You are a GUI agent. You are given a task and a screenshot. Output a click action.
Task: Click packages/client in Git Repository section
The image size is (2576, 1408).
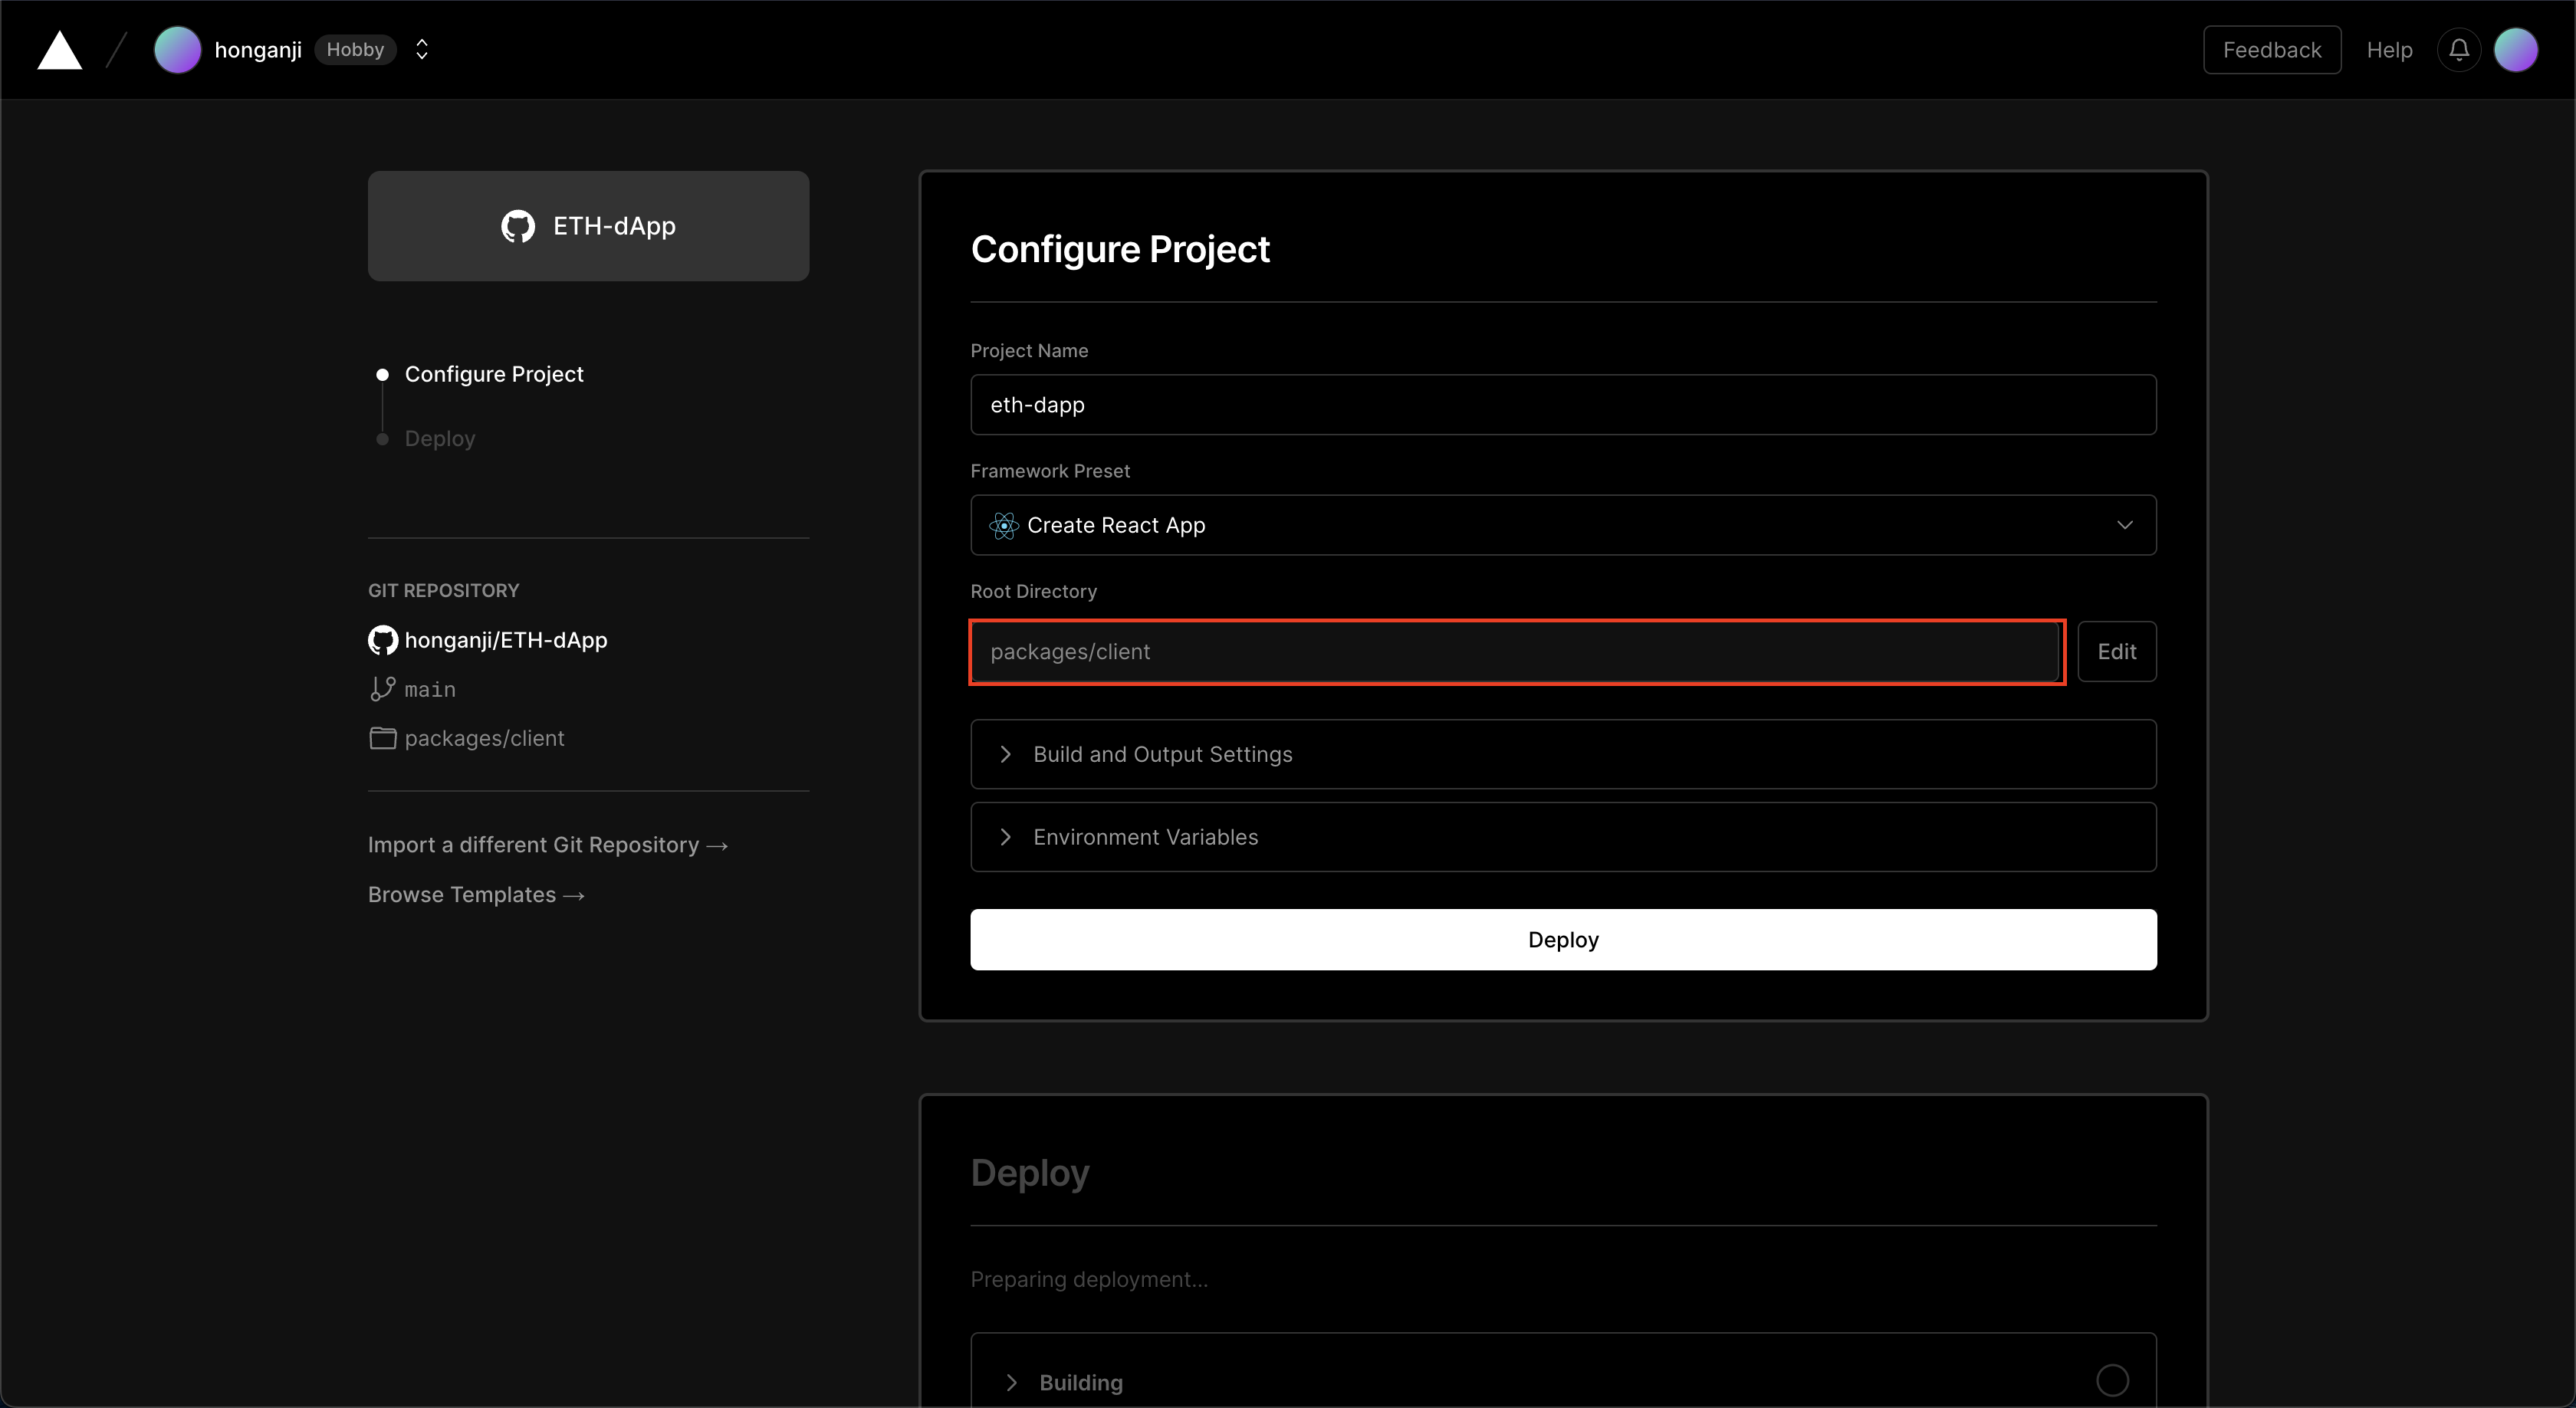pyautogui.click(x=484, y=738)
